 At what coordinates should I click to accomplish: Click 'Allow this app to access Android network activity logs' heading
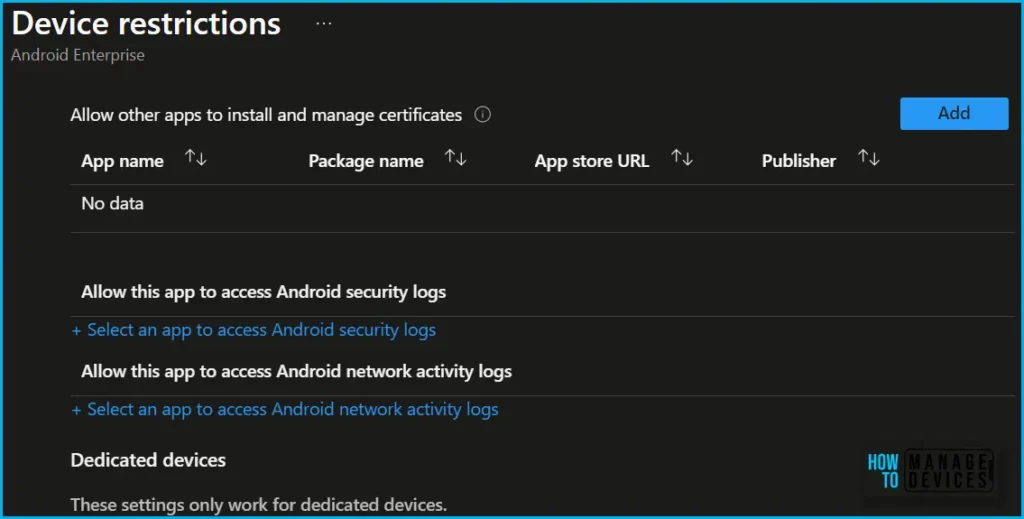(296, 371)
